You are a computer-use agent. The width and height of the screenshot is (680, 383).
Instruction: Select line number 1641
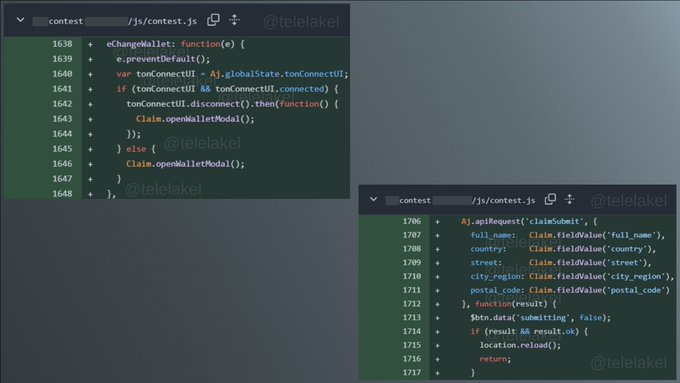pyautogui.click(x=62, y=89)
